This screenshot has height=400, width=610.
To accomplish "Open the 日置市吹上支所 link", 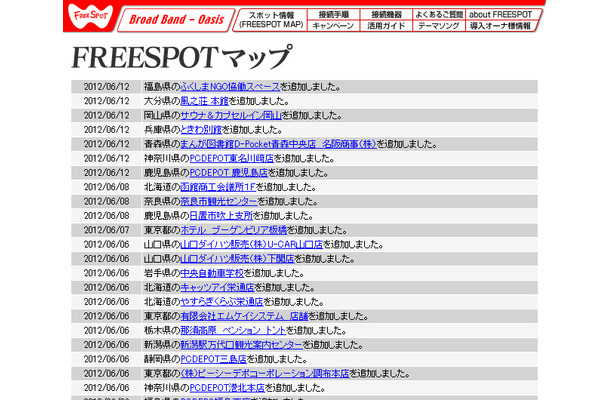I will [221, 216].
